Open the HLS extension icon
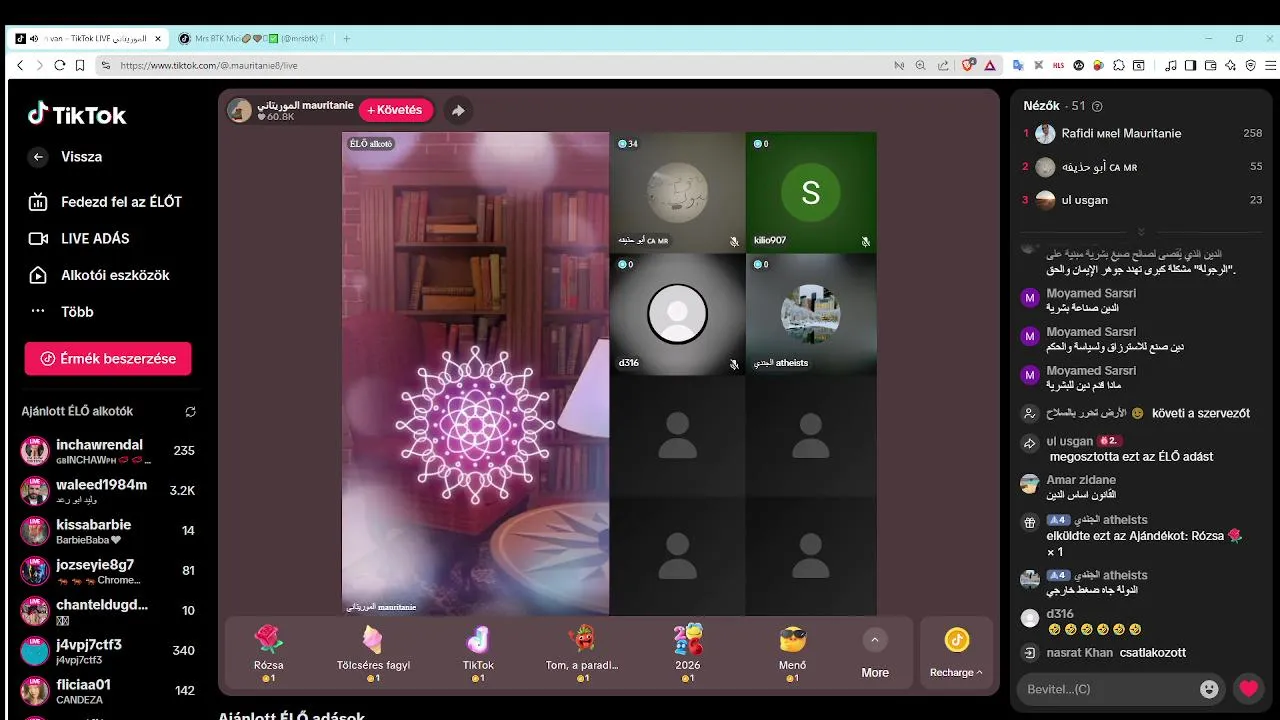1280x720 pixels. click(1059, 65)
